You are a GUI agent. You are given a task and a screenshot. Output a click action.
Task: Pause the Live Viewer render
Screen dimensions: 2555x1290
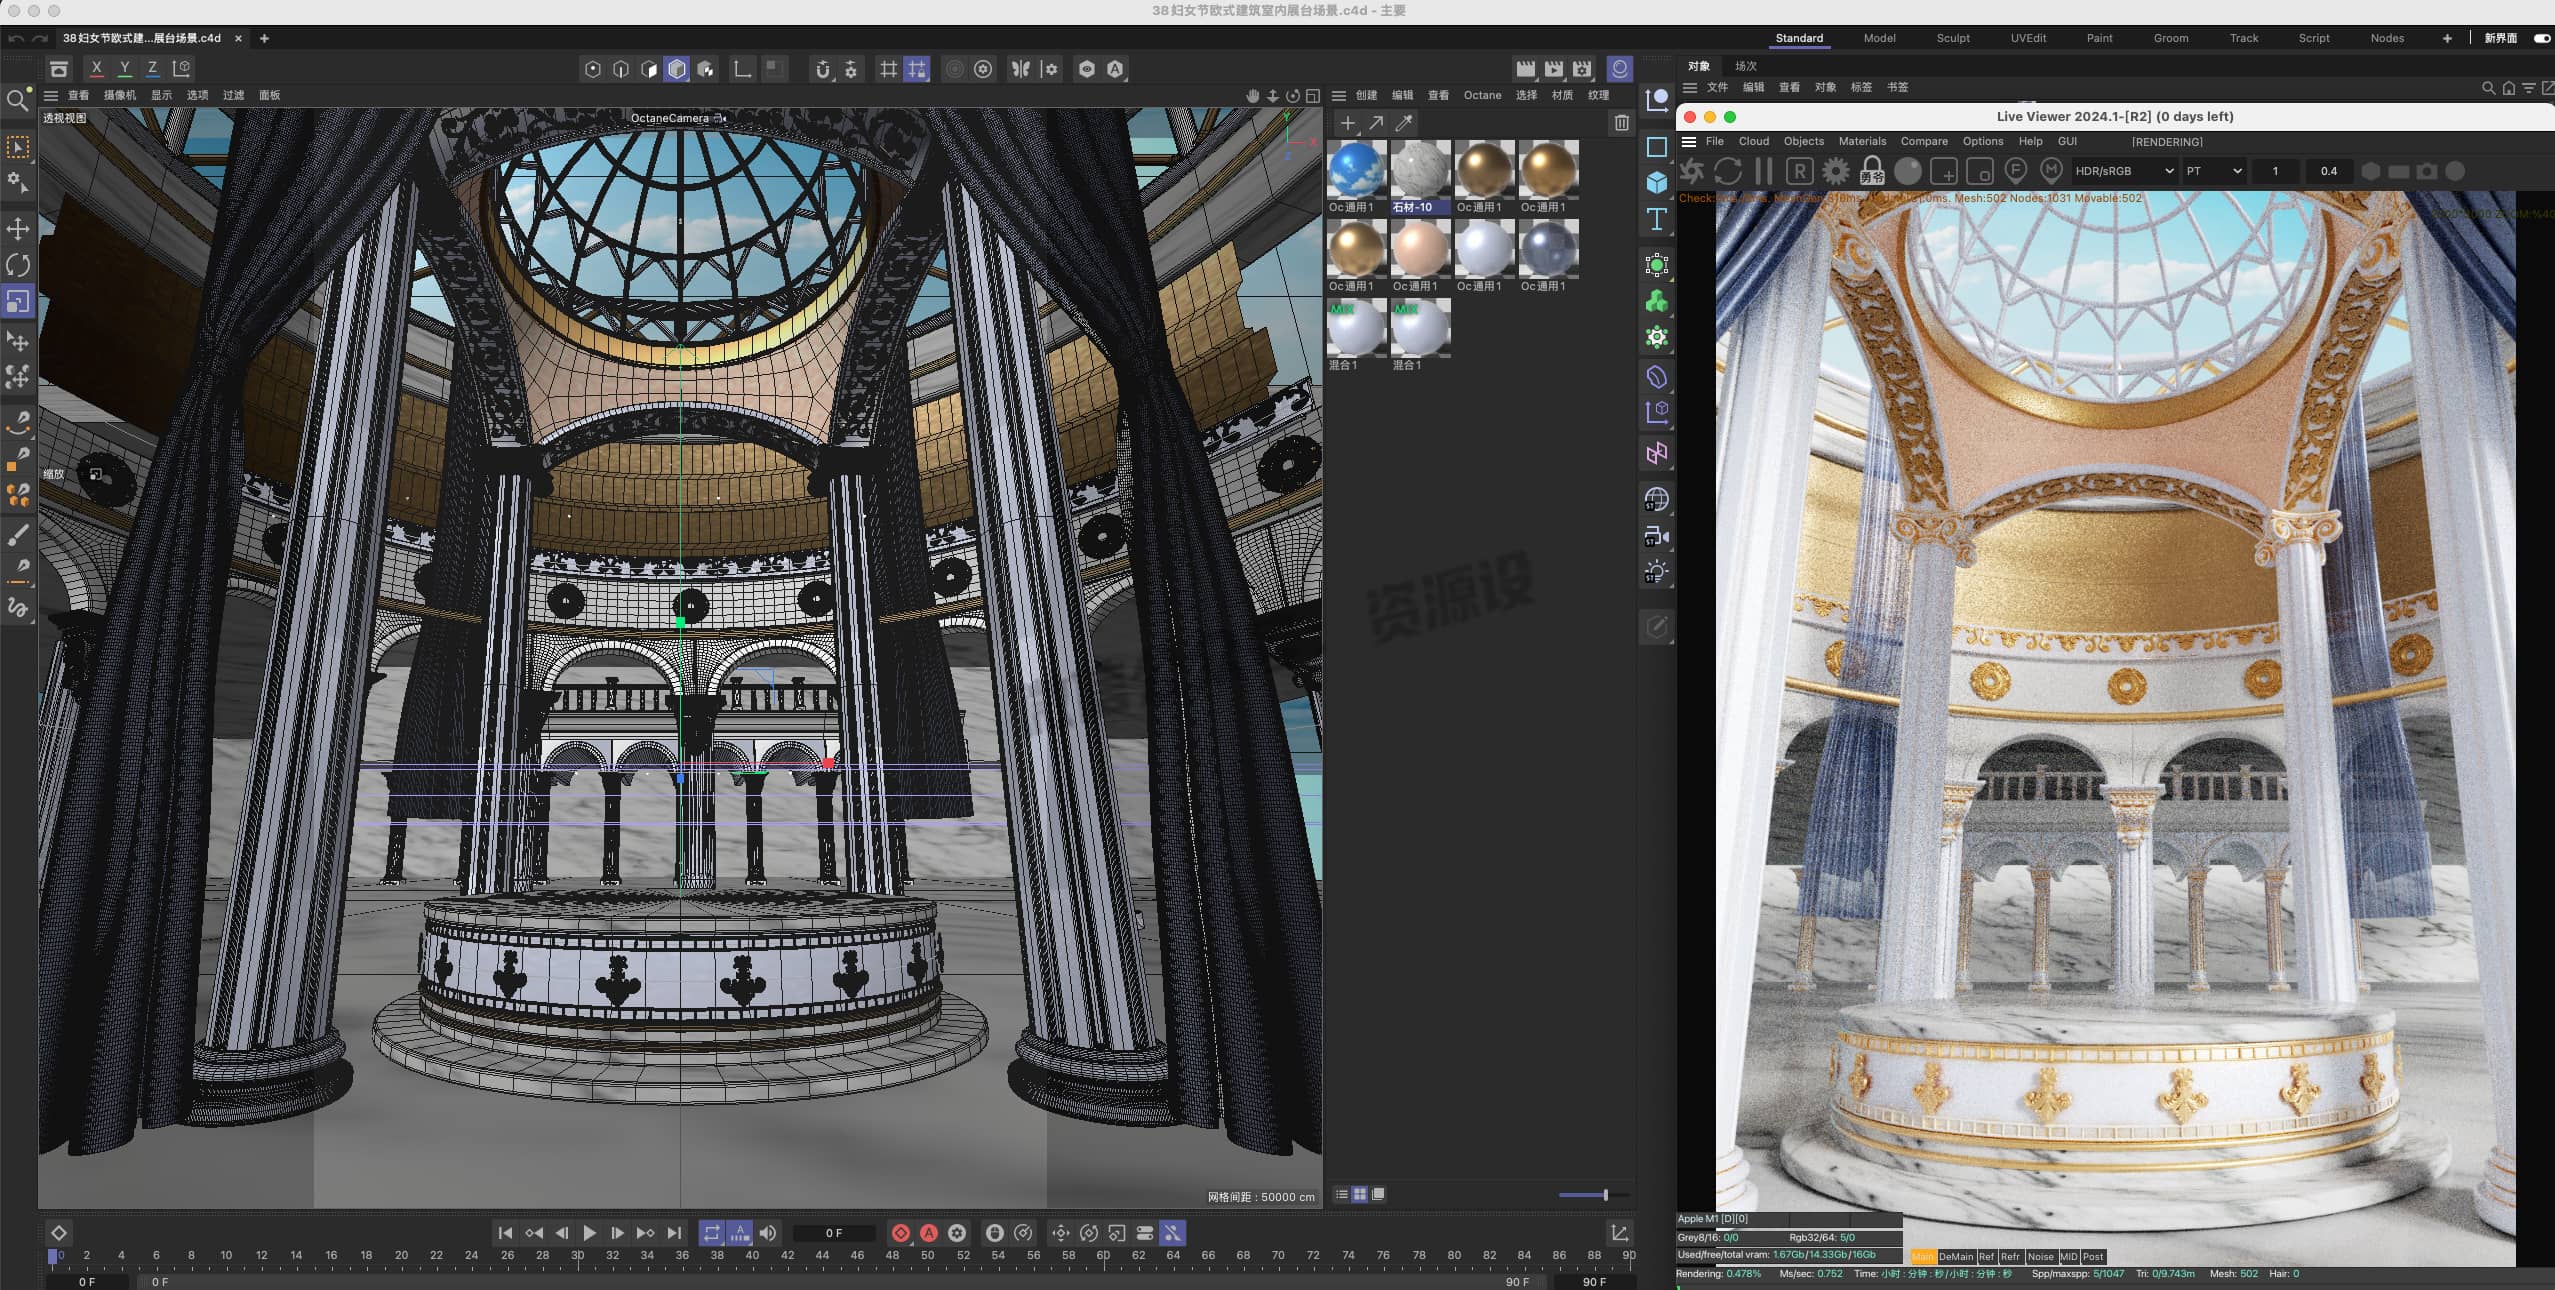point(1764,171)
